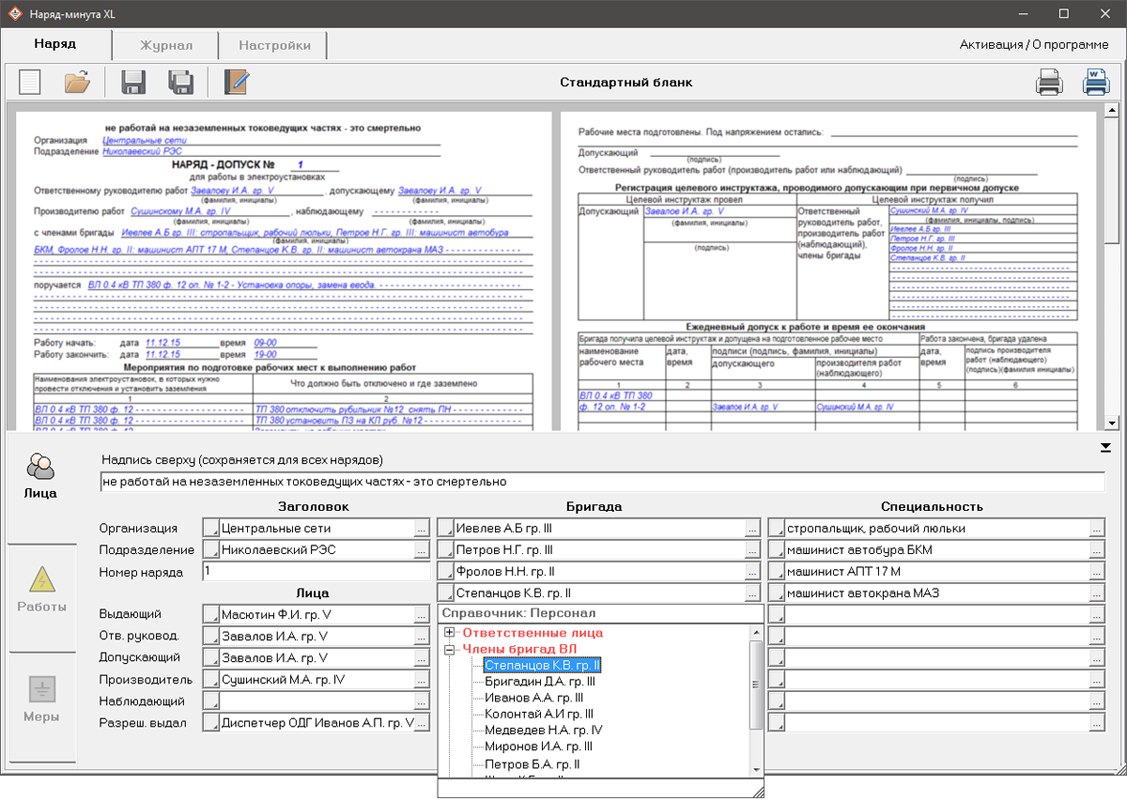Viewport: 1127px width, 800px height.
Task: Open file with the folder icon
Action: pyautogui.click(x=78, y=82)
